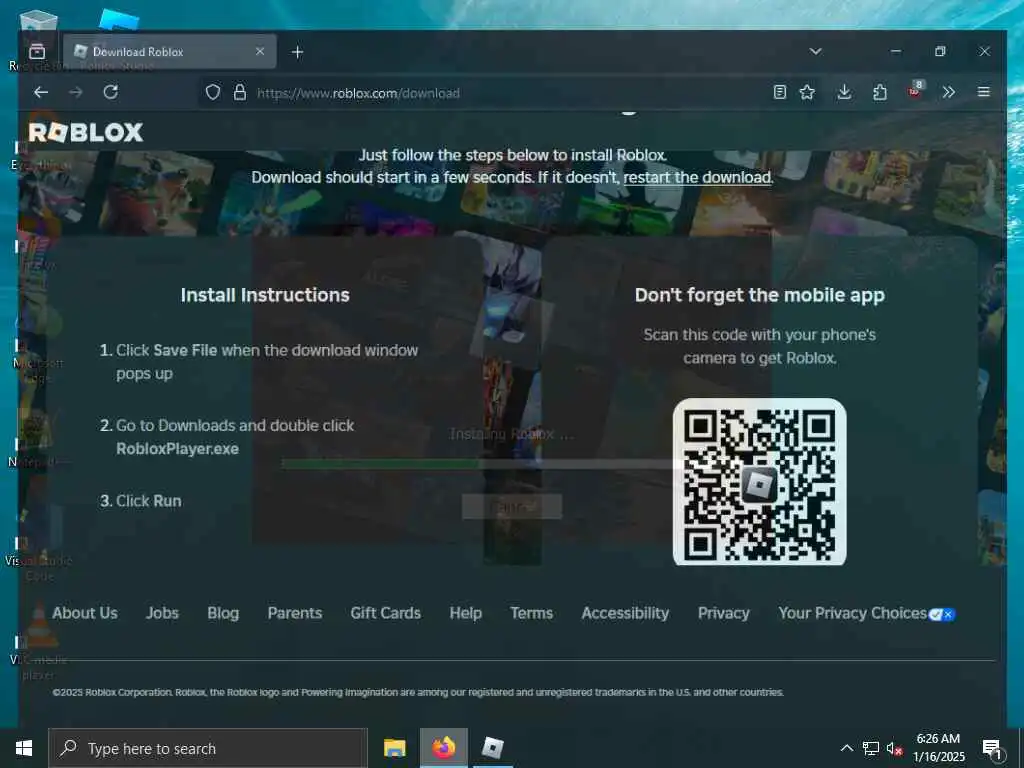The image size is (1024, 768).
Task: Open the Windows Start menu
Action: click(x=24, y=748)
